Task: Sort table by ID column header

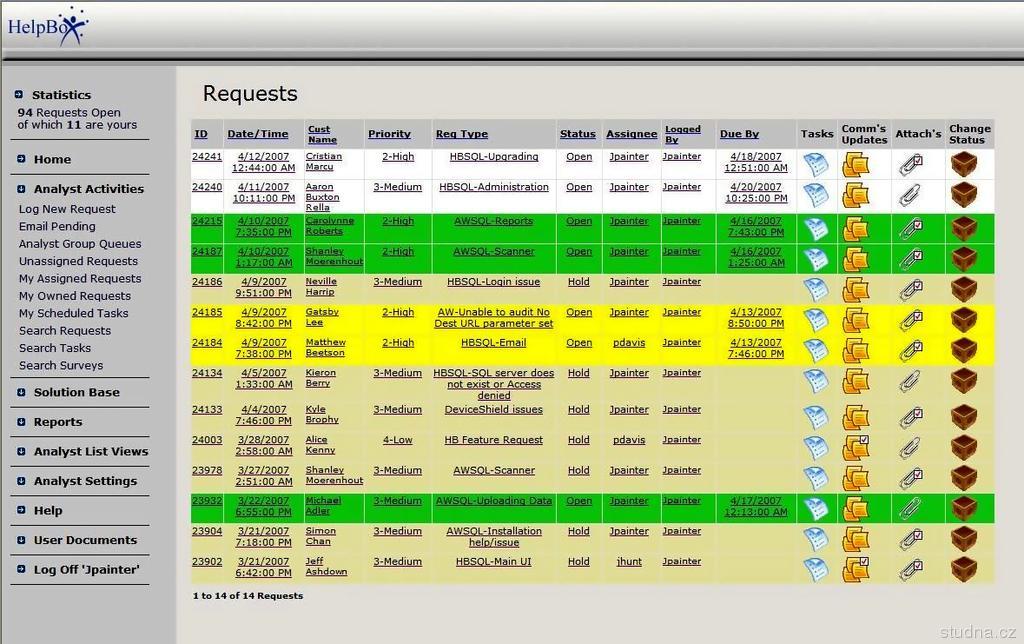Action: [201, 134]
